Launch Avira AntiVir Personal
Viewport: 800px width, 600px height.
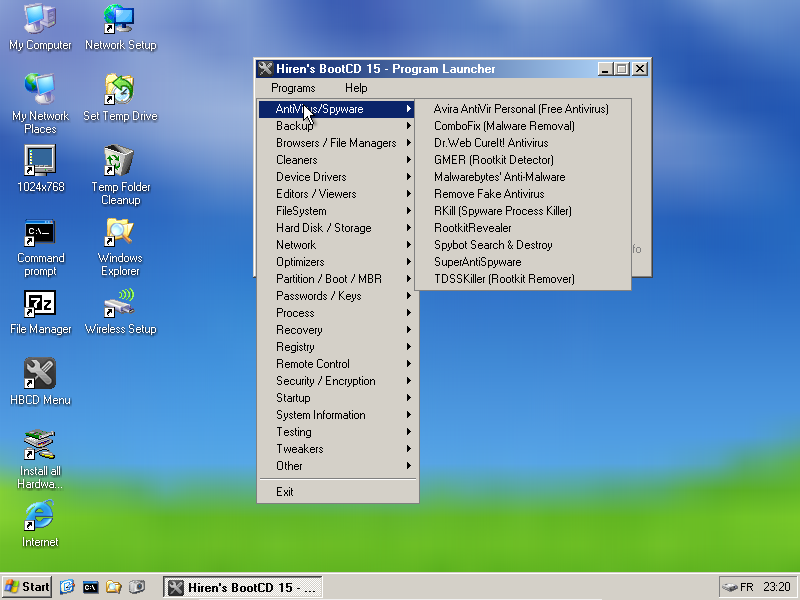point(523,109)
